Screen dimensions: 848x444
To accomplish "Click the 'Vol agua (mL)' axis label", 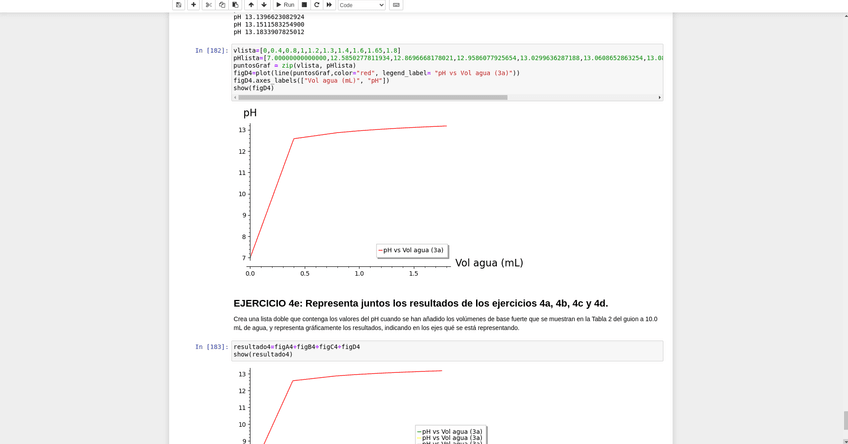I will click(x=489, y=263).
